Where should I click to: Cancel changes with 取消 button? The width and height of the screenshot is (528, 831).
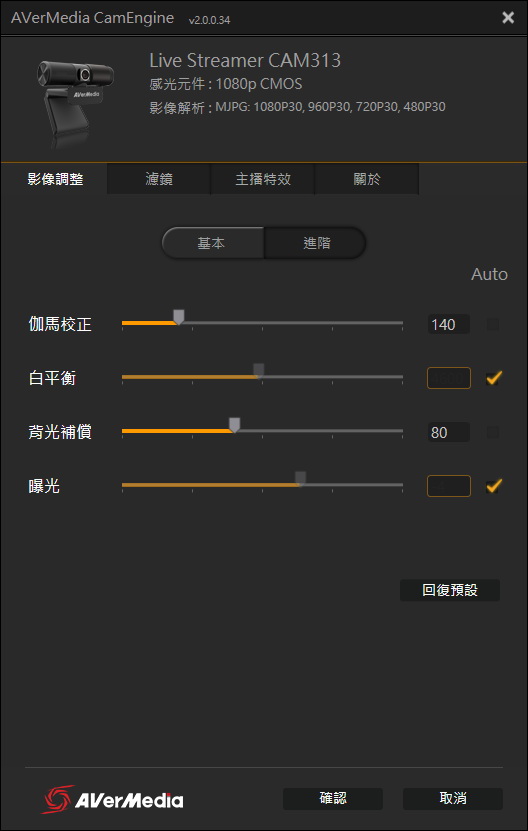453,799
